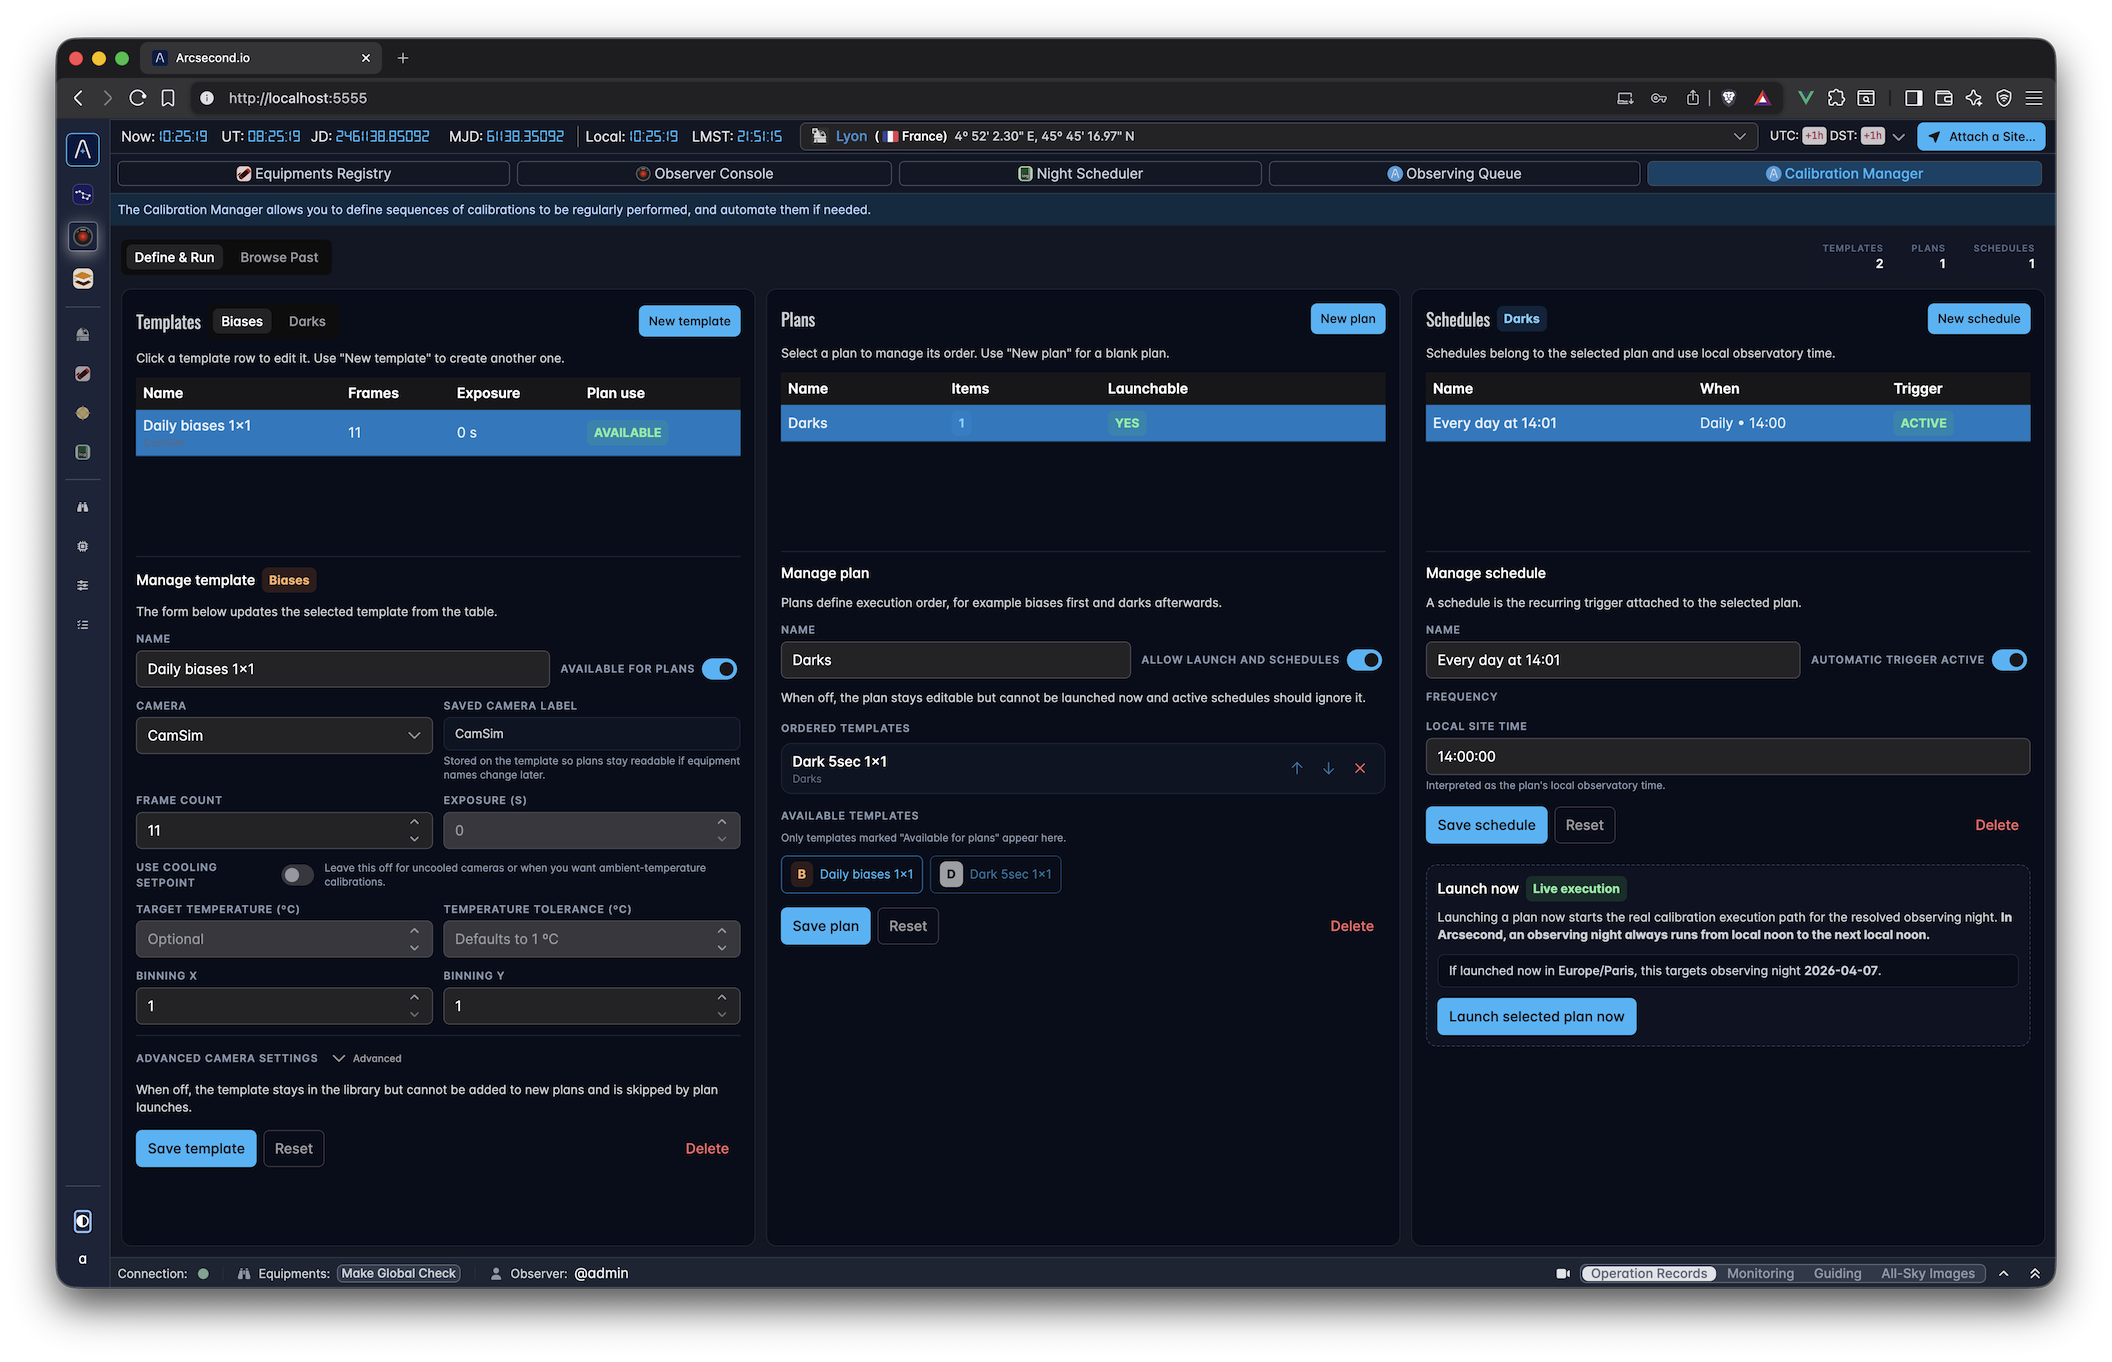This screenshot has height=1362, width=2112.
Task: Open the green log book sidebar icon
Action: pos(83,452)
